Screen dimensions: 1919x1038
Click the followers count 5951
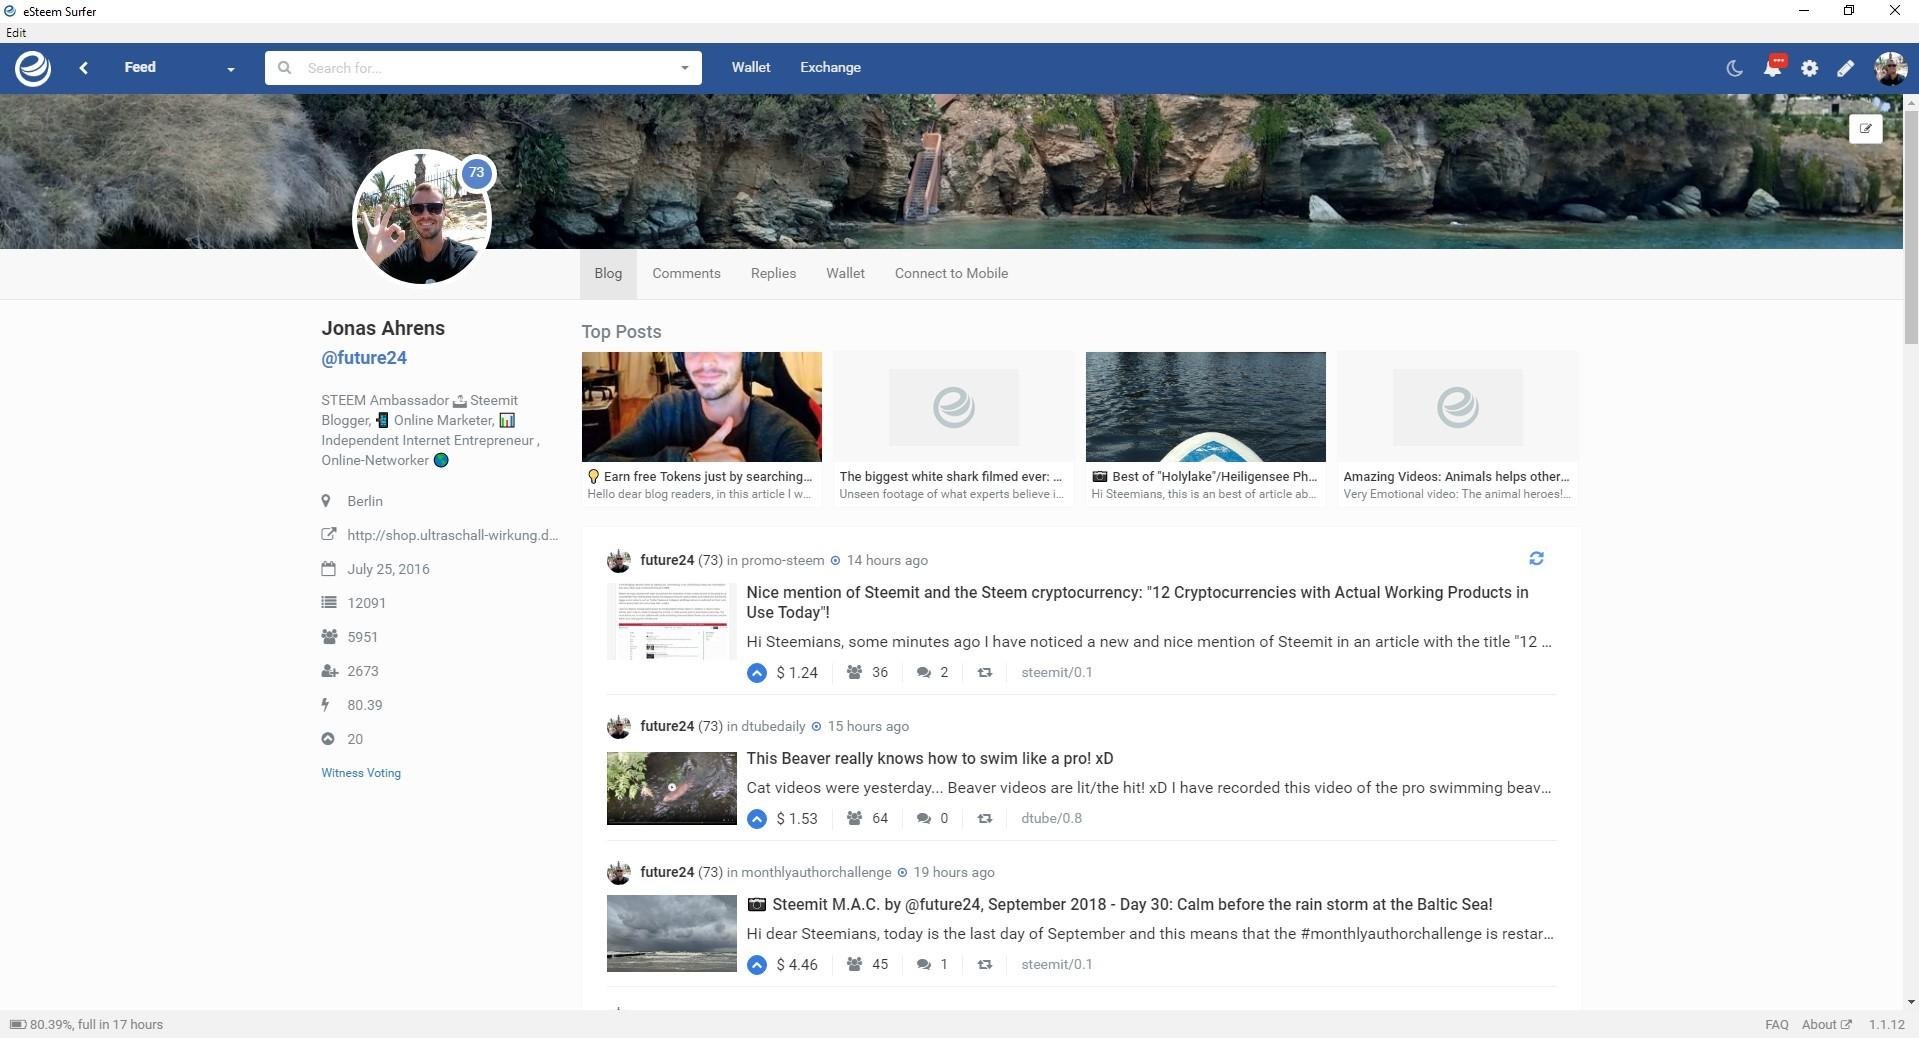pyautogui.click(x=362, y=637)
